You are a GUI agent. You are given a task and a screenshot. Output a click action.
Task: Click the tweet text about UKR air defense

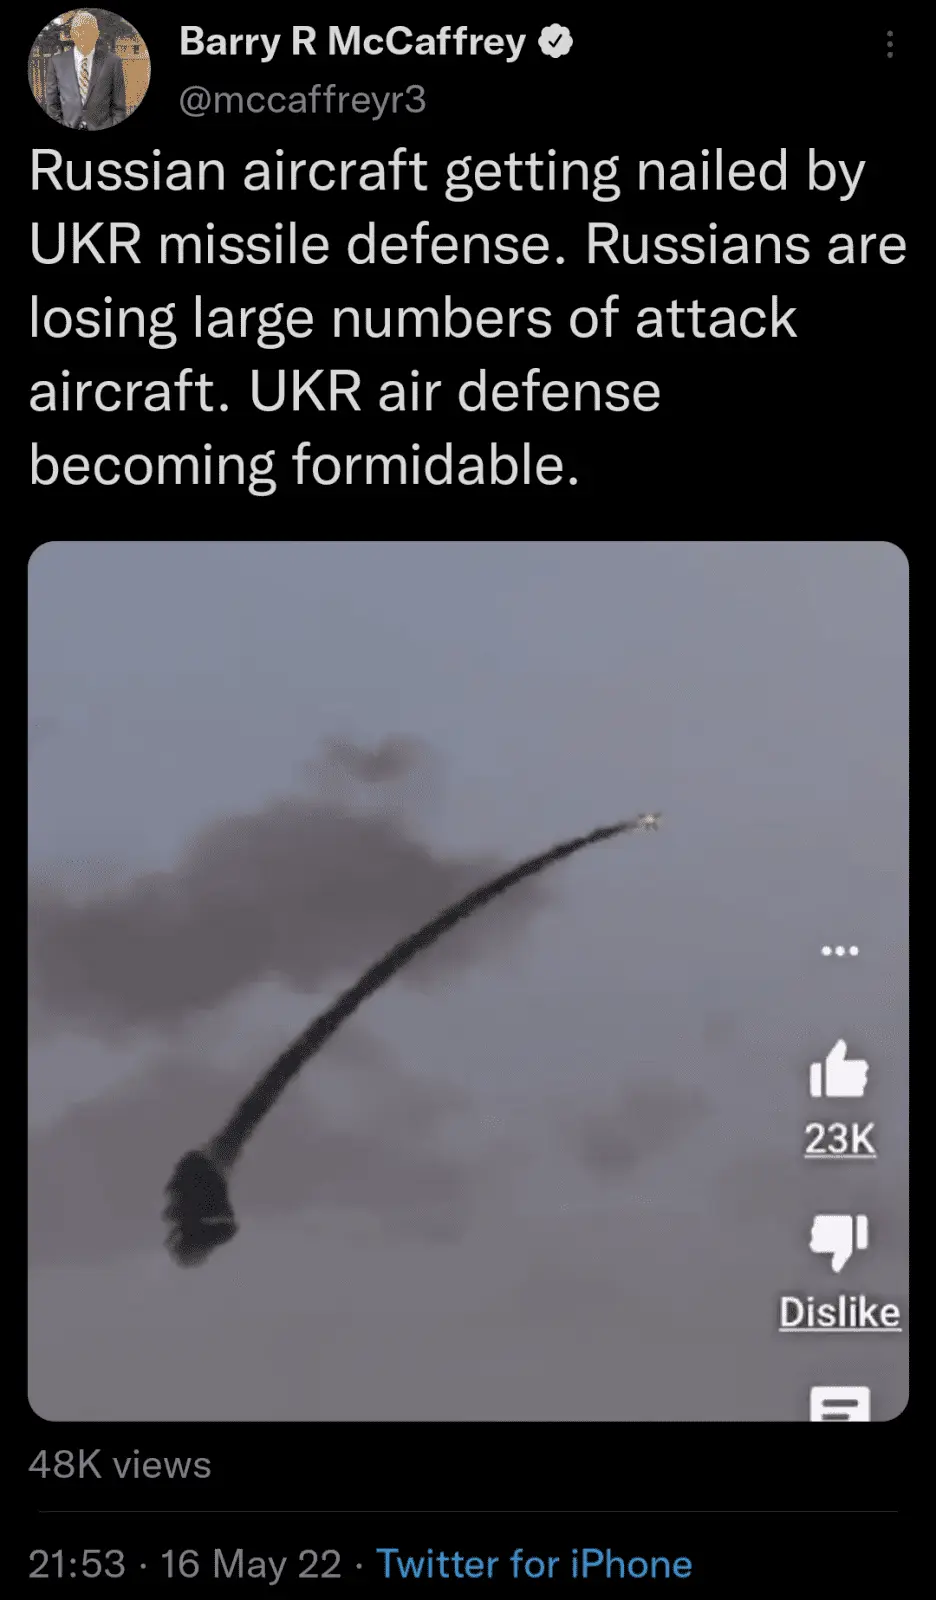(x=467, y=318)
